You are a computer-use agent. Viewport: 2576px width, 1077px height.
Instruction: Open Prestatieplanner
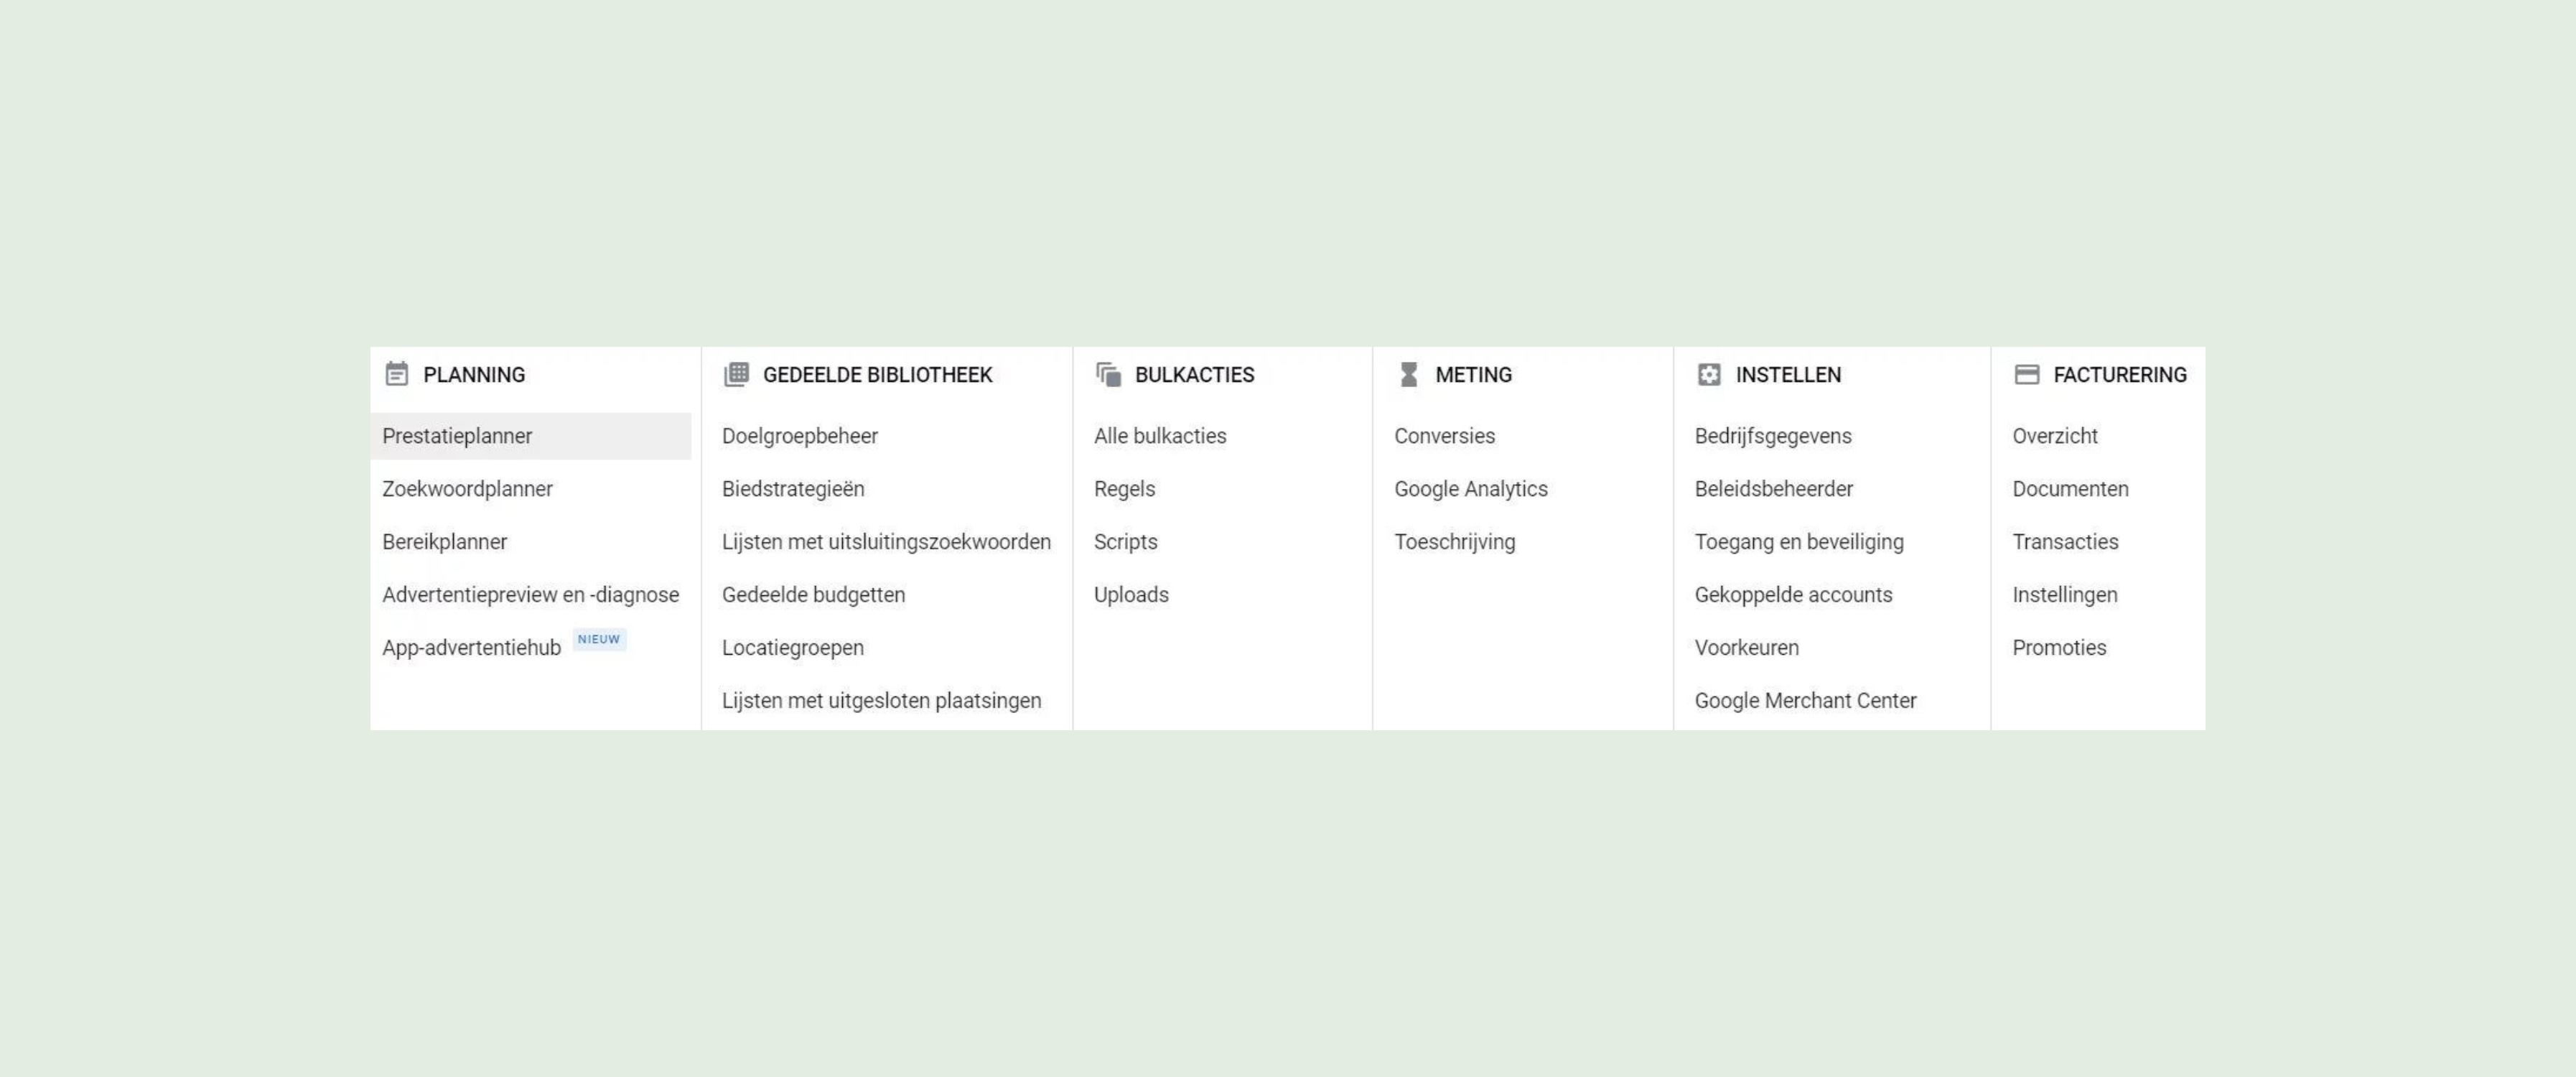(x=531, y=436)
